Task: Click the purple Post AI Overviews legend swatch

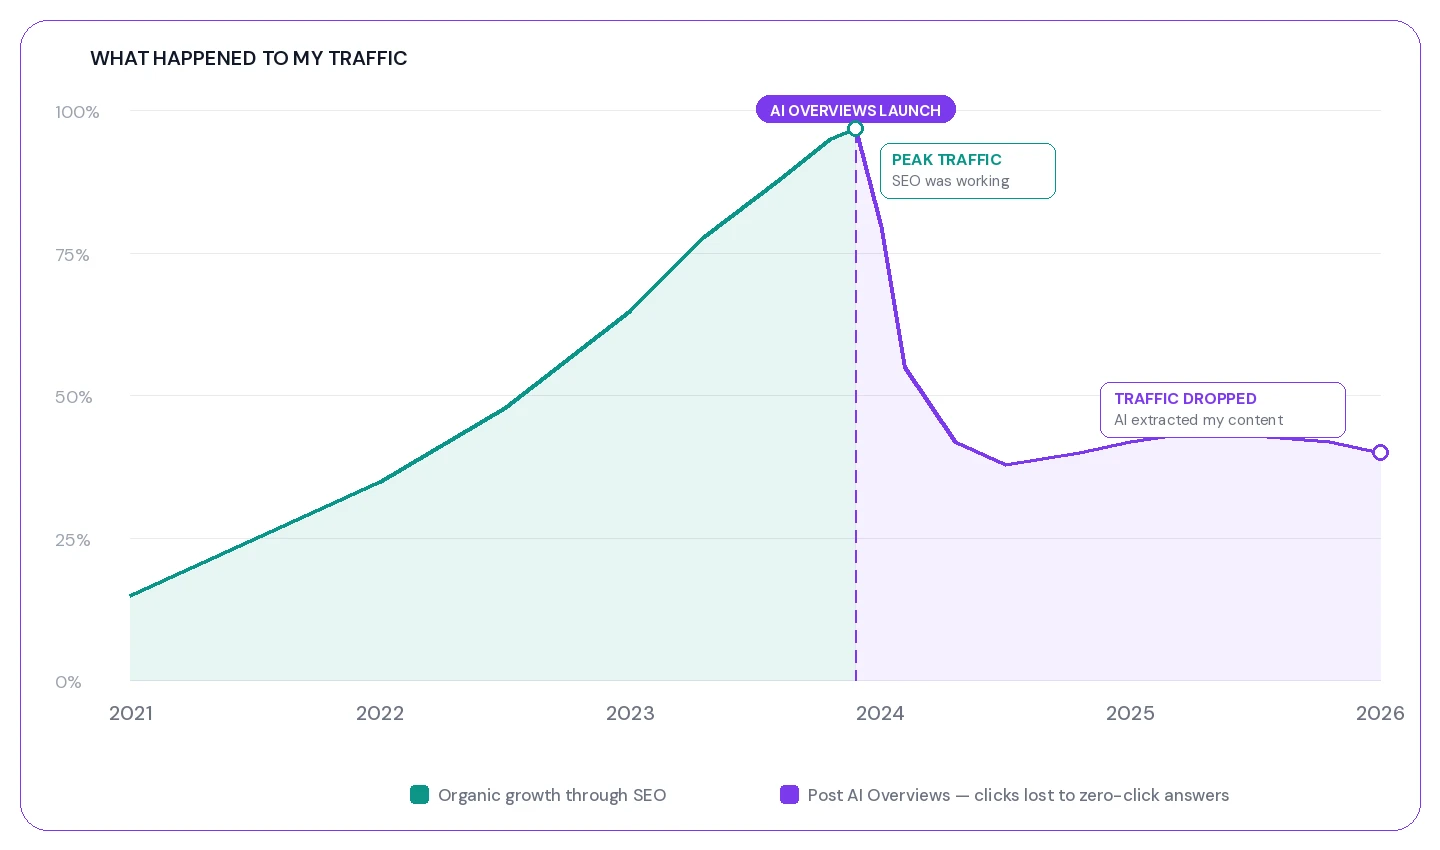Action: 789,795
